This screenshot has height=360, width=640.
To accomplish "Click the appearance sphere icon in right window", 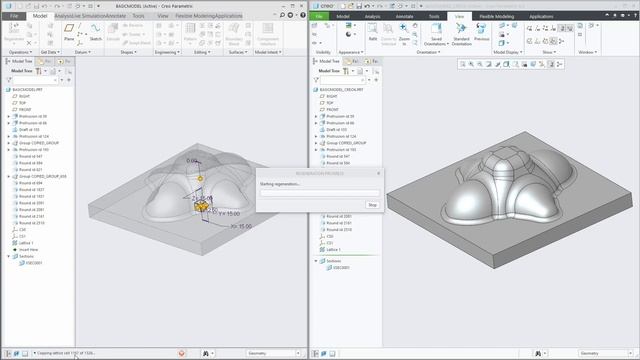I will click(x=348, y=34).
